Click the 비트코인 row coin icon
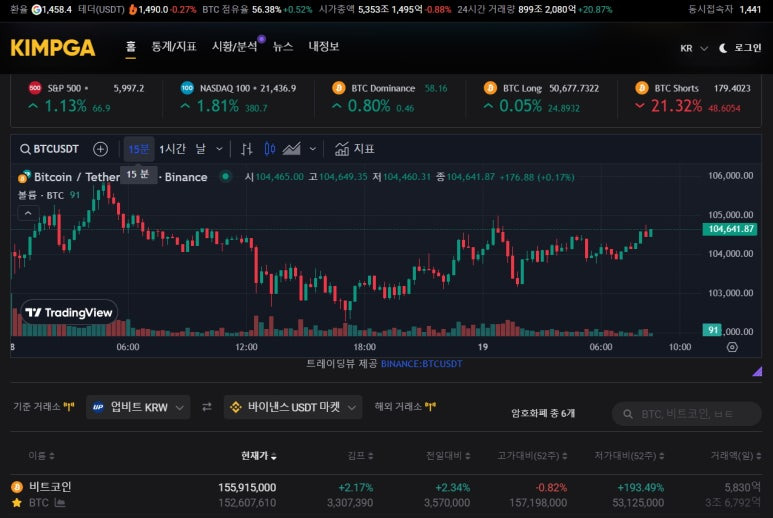This screenshot has width=773, height=518. [x=17, y=487]
